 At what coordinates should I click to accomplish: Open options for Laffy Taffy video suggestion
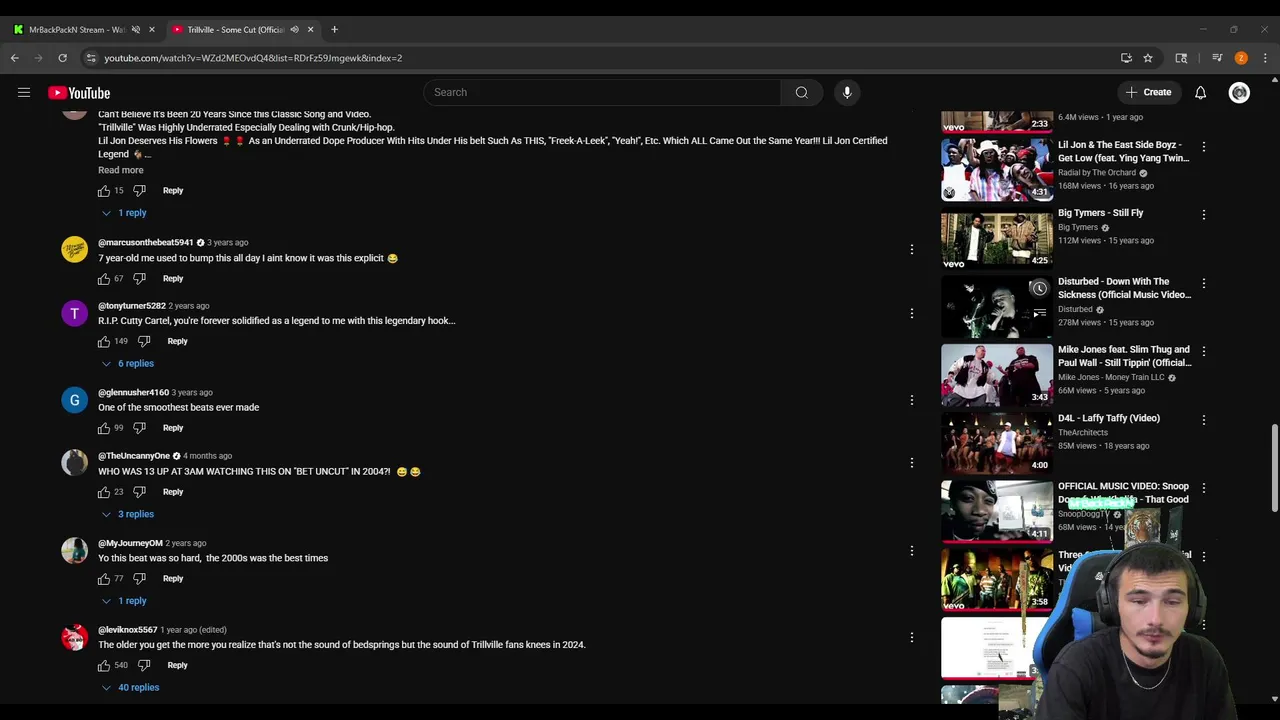1203,420
